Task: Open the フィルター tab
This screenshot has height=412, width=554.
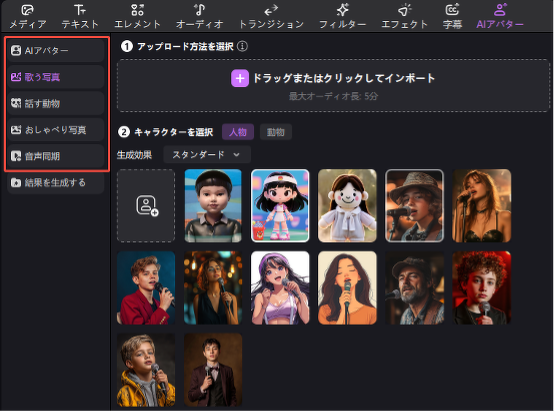Action: click(342, 16)
